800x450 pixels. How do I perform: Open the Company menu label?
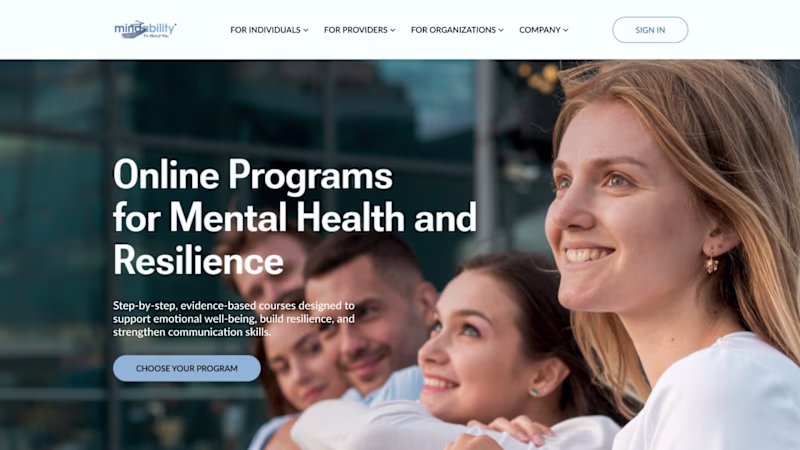(x=540, y=30)
